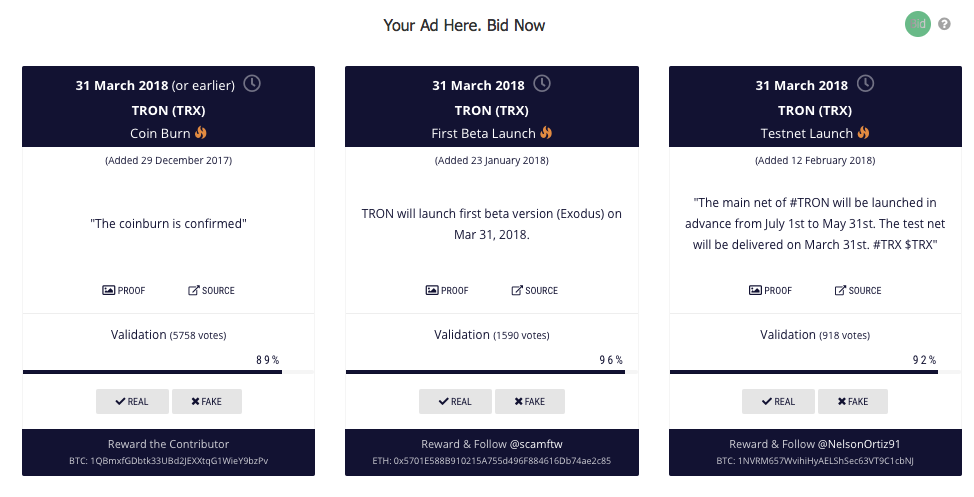Click the flame icon beside Testnet Launch
The image size is (974, 497).
pyautogui.click(x=862, y=133)
